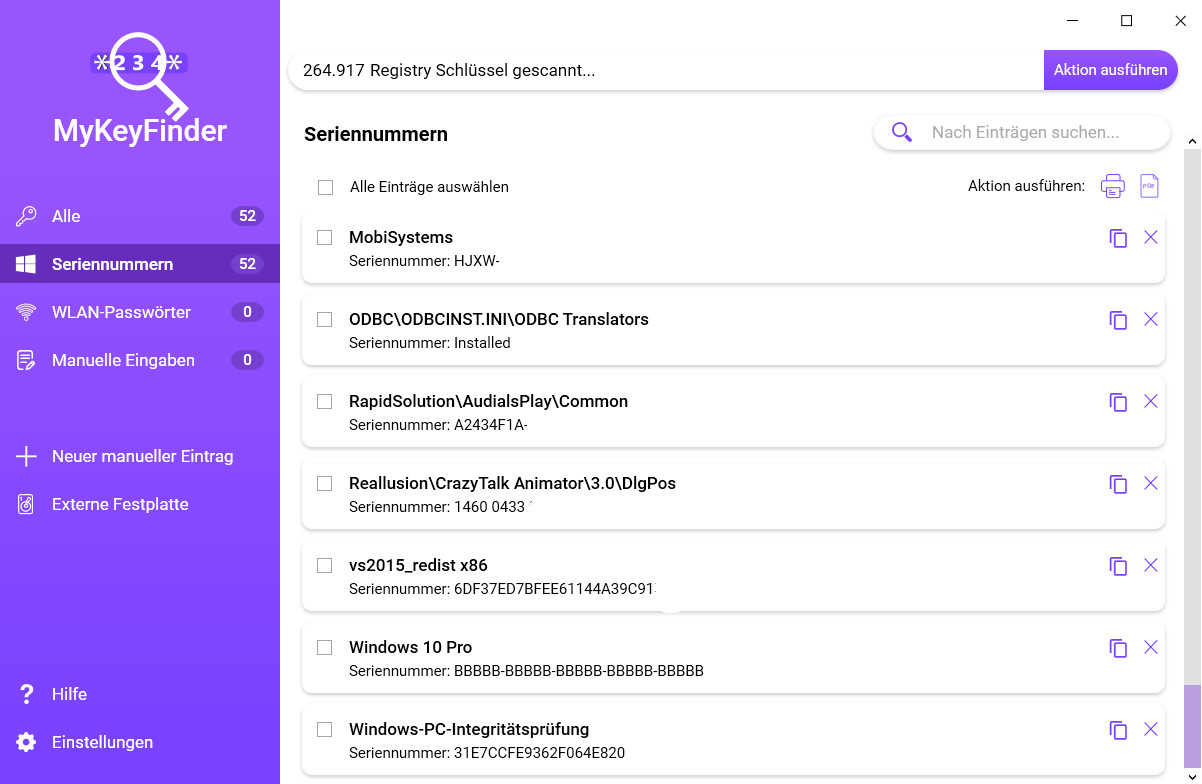Remove the ODBC Translators entry
Viewport: 1202px width, 784px height.
pos(1151,319)
